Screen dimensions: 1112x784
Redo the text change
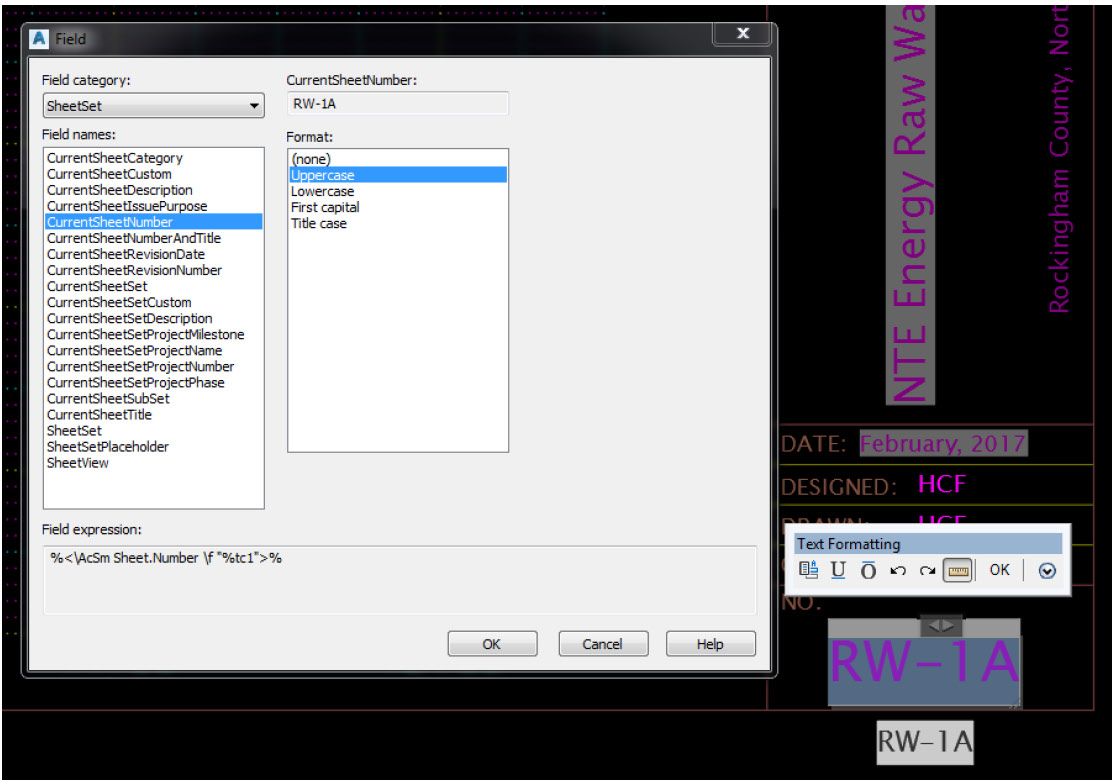click(927, 571)
